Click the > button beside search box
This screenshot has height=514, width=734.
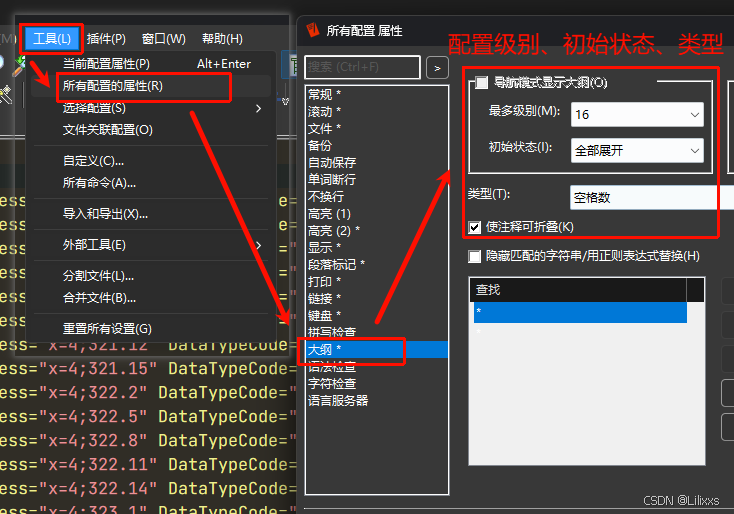tap(437, 68)
